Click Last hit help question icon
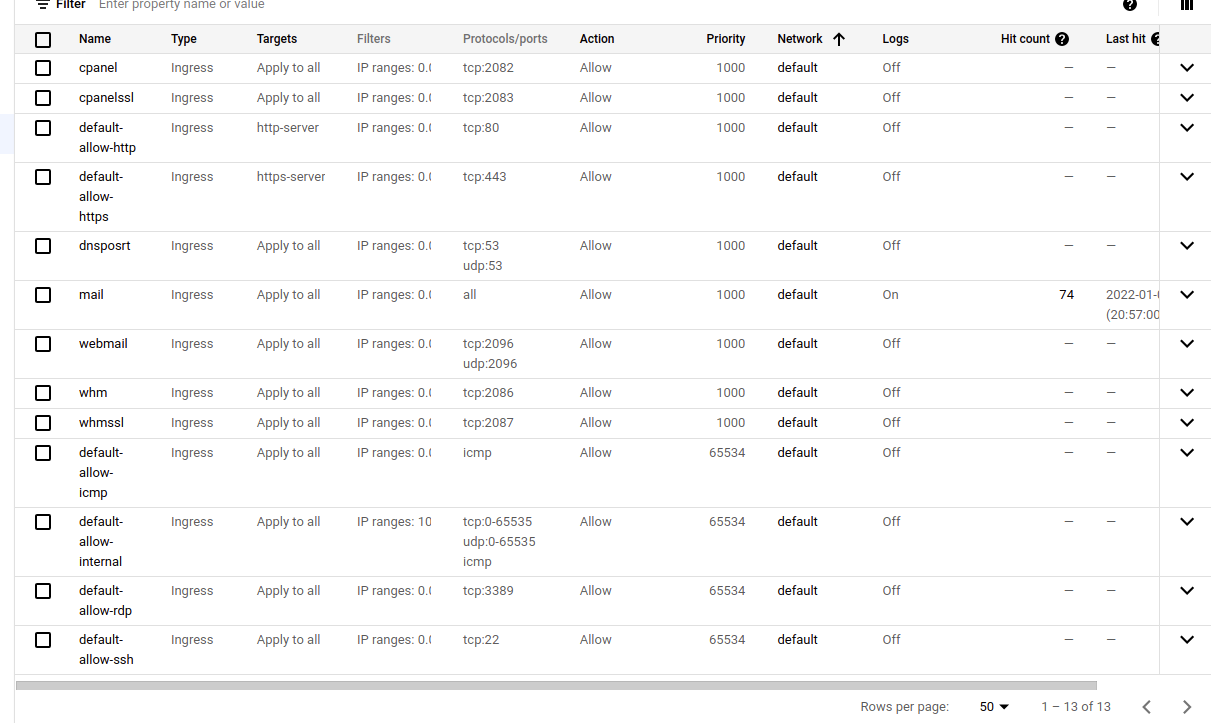The image size is (1211, 723). [1156, 39]
